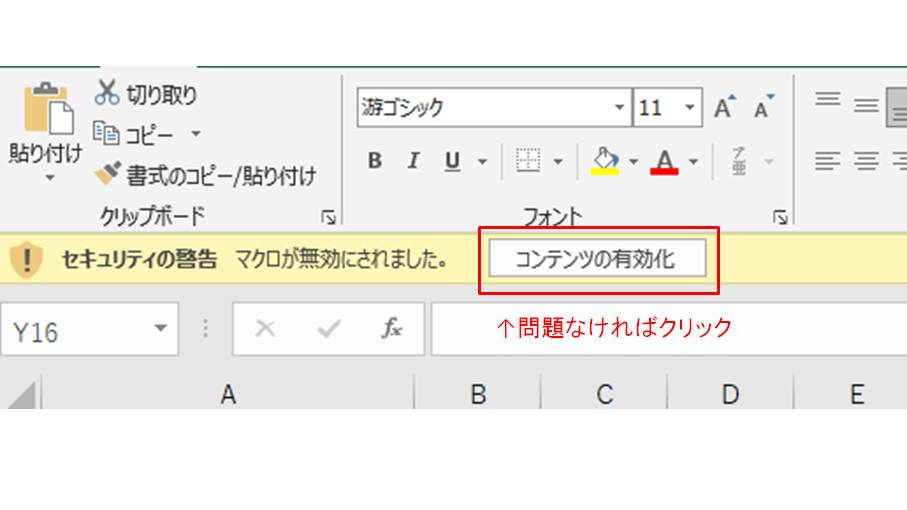Screen dimensions: 907x510
Task: Select column B header
Action: [478, 393]
